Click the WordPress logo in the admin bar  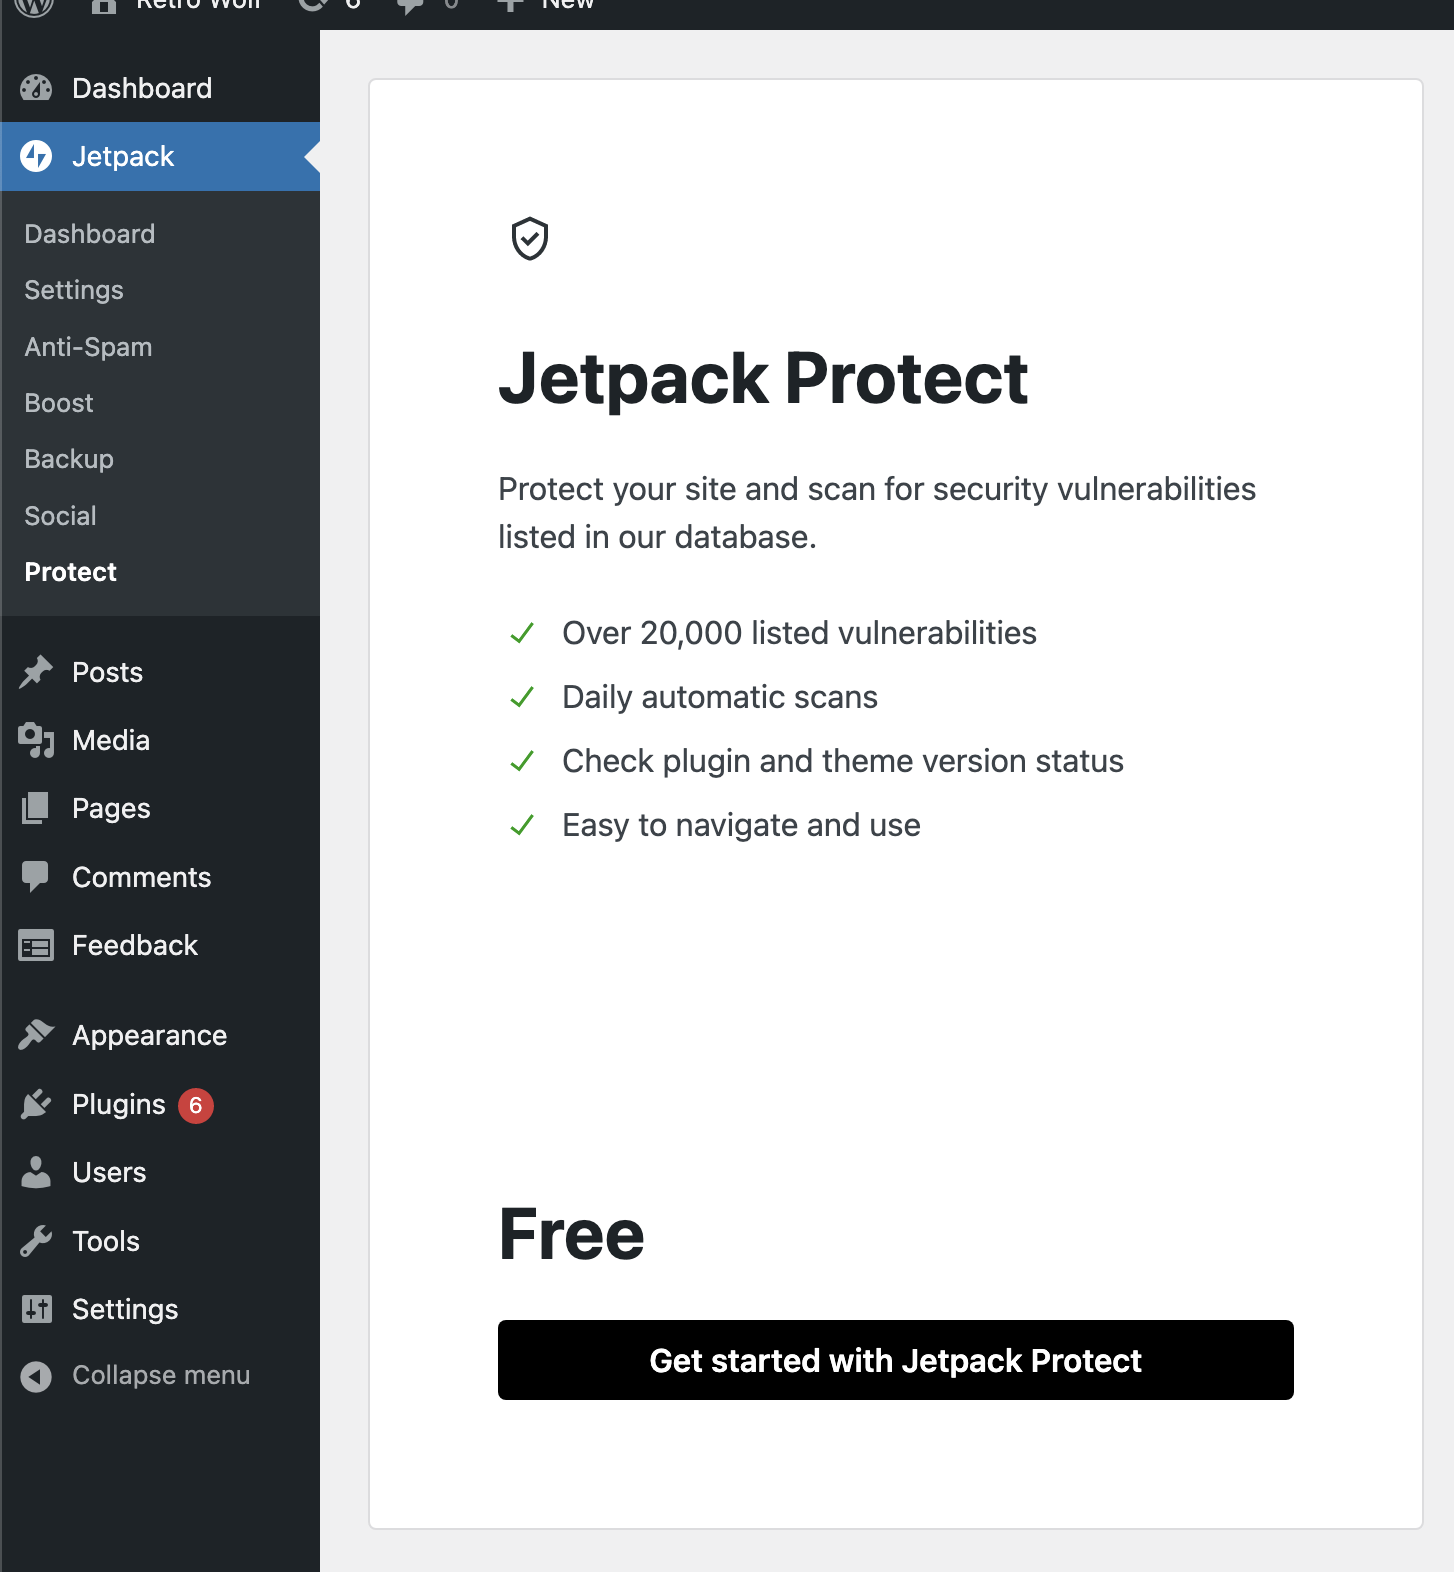[x=34, y=5]
